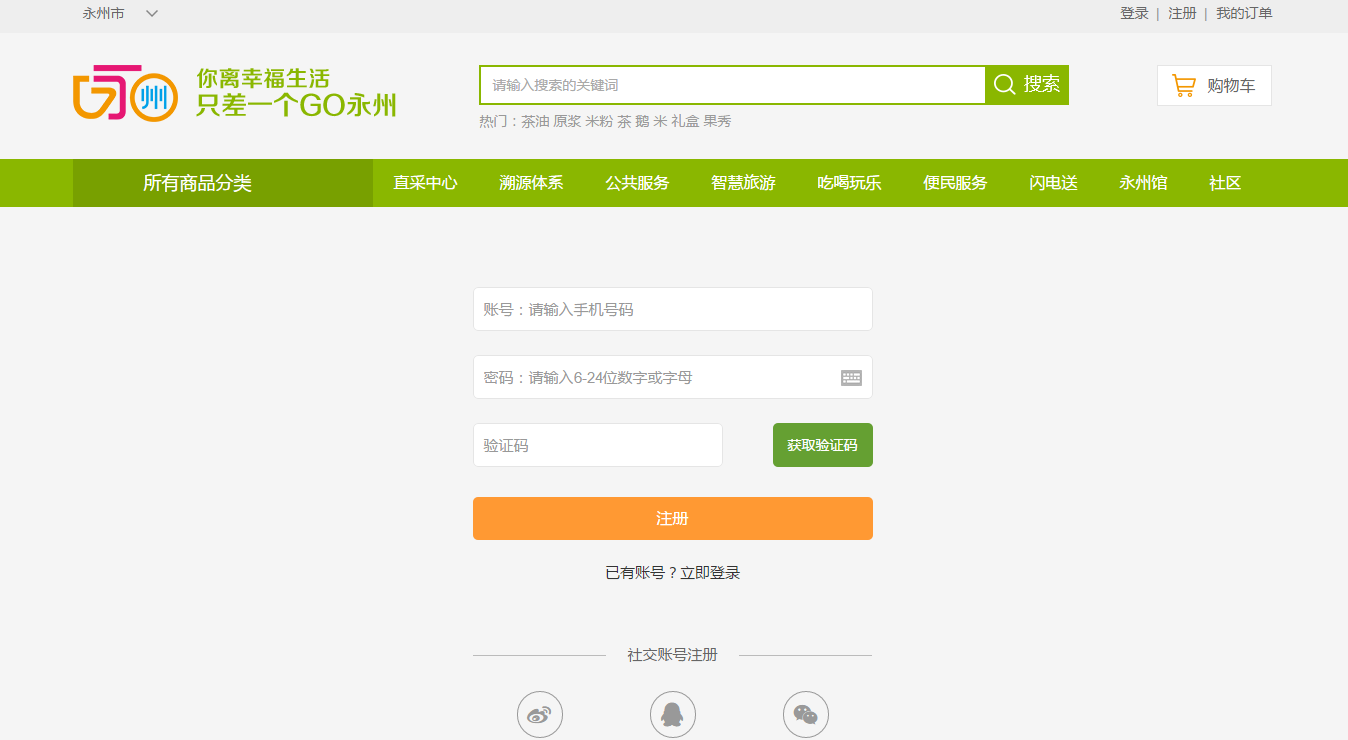Open 我的订单 in the top bar

[1244, 14]
